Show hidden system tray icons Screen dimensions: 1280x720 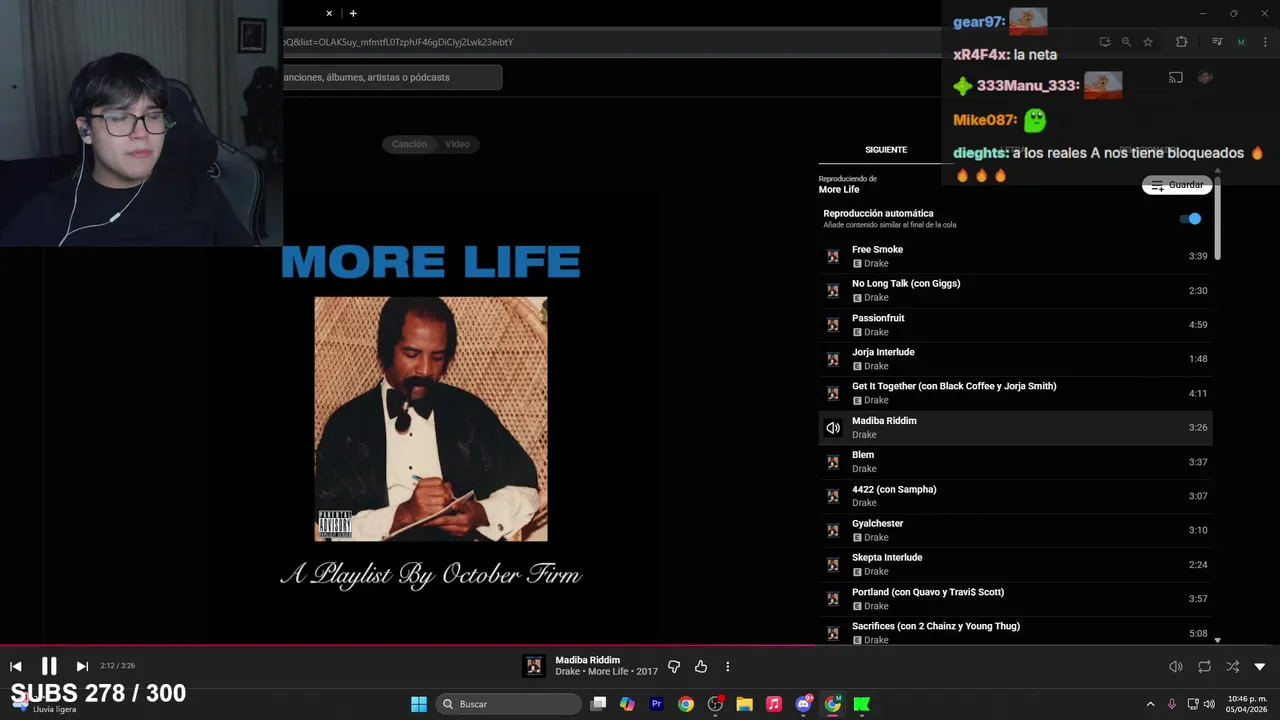pyautogui.click(x=1150, y=704)
